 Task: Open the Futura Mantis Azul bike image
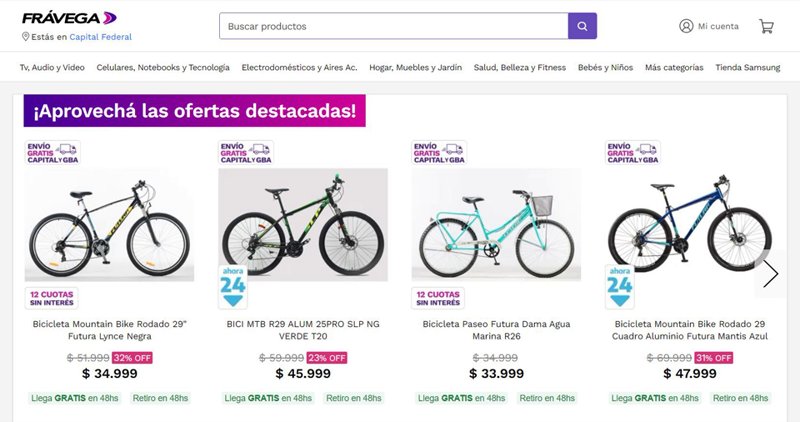[x=690, y=225]
